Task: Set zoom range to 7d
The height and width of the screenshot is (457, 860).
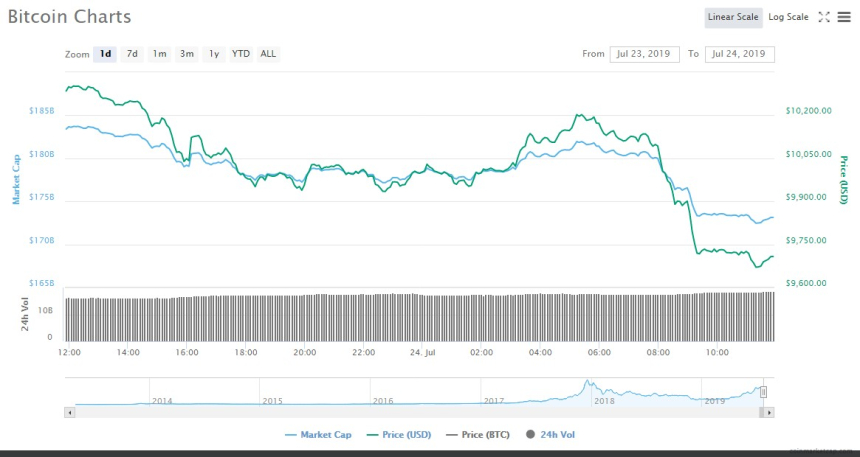Action: 132,54
